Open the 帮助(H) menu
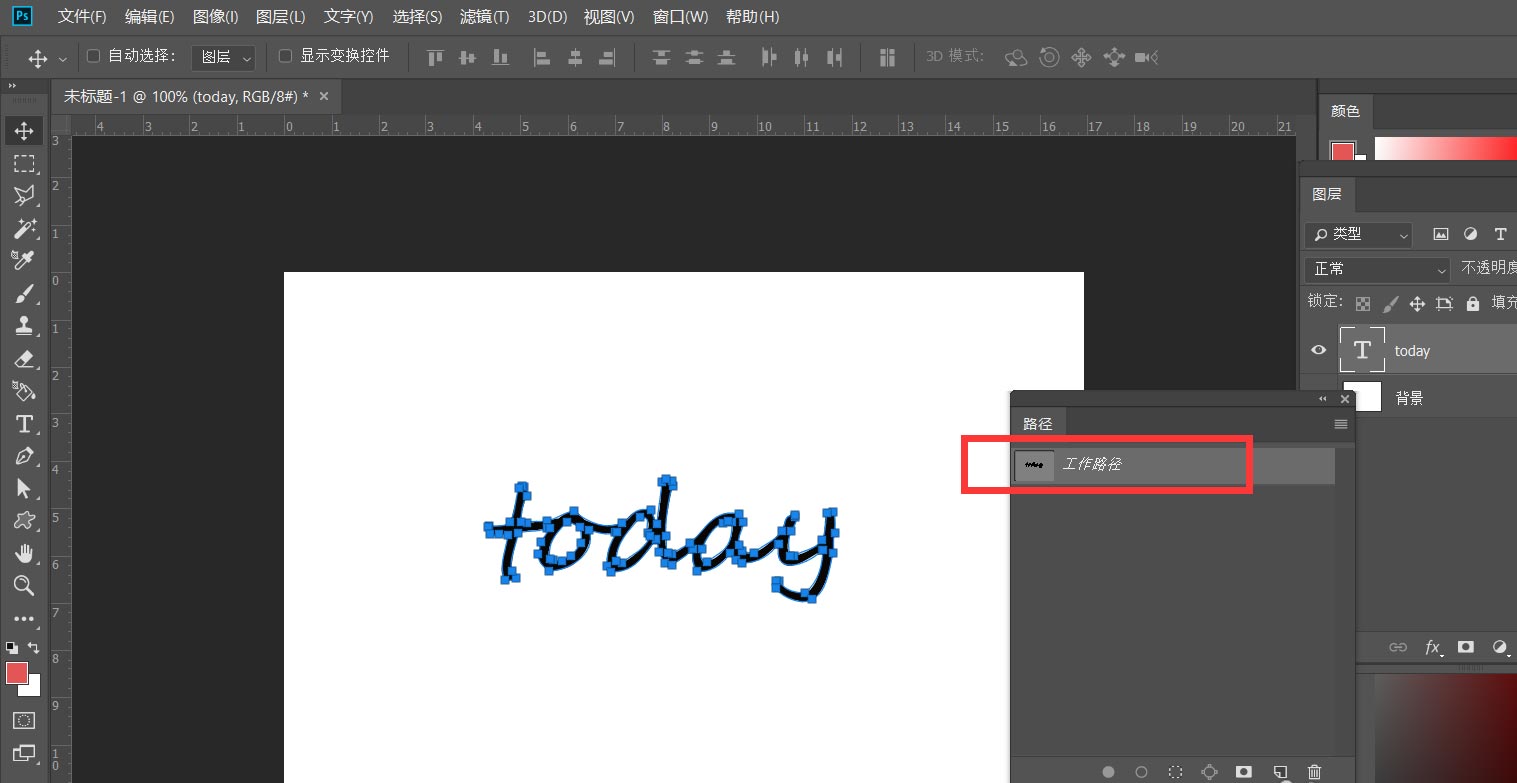 (753, 17)
